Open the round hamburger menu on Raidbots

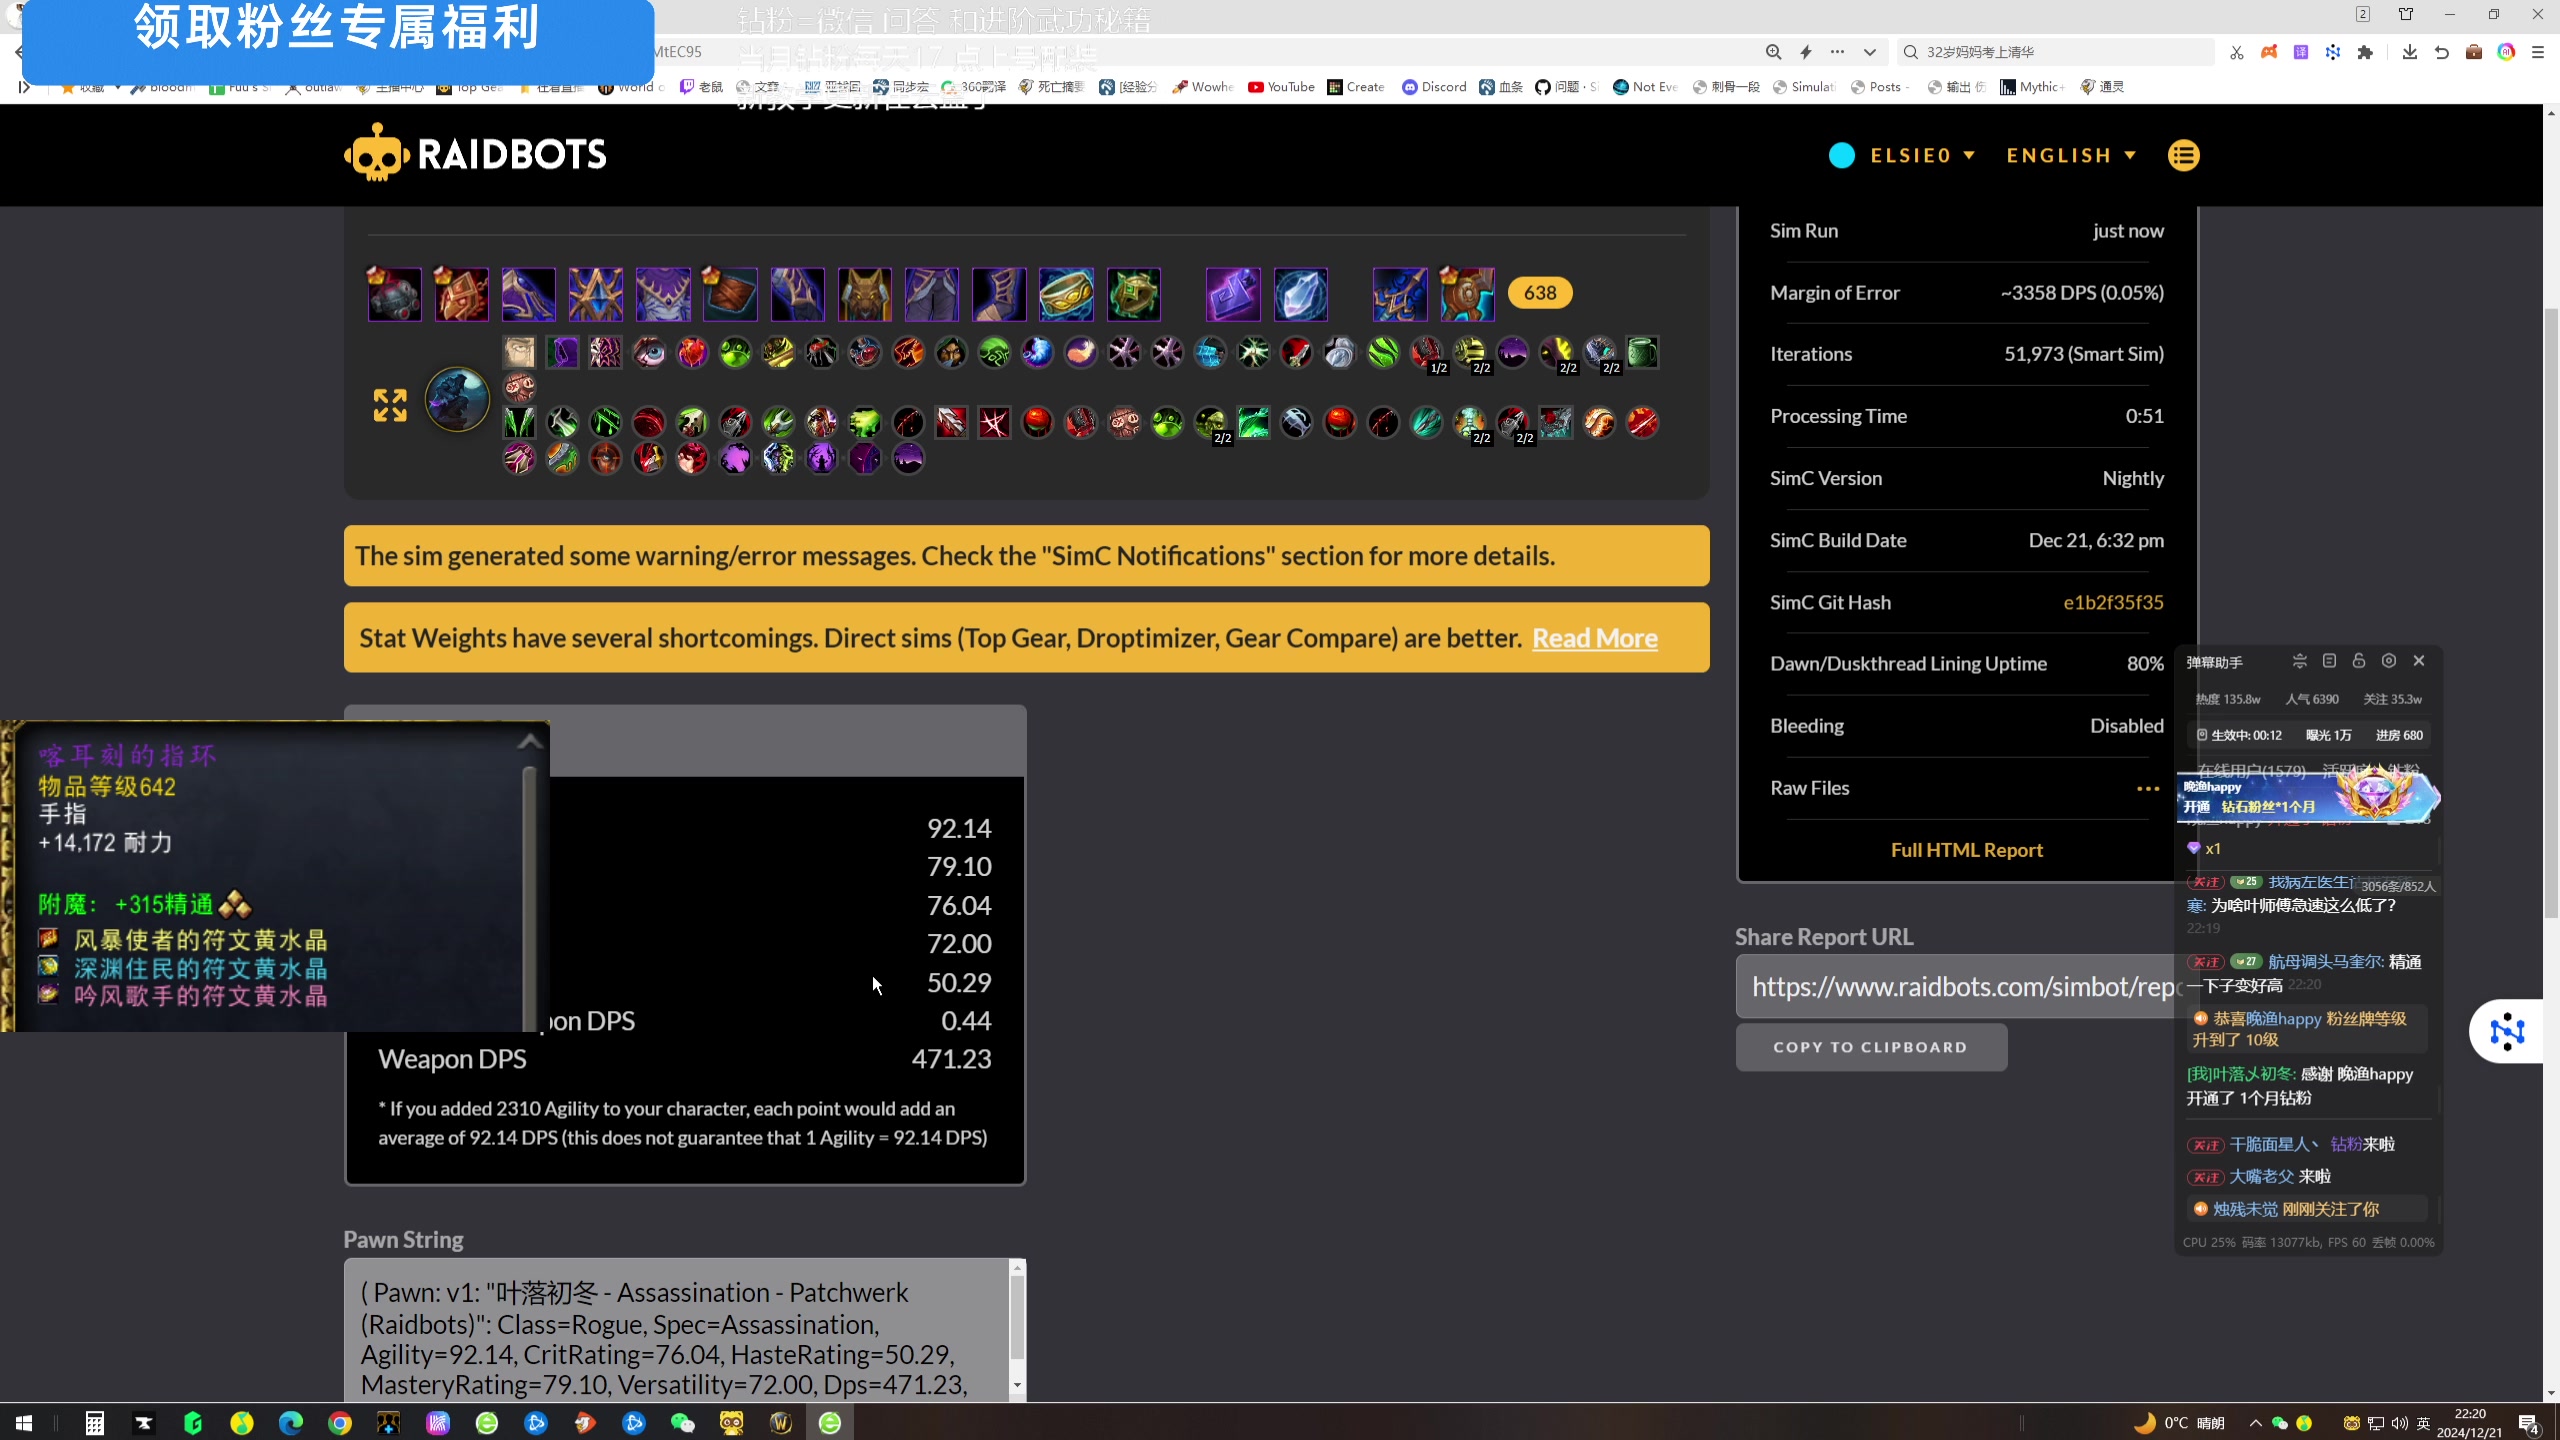(x=2183, y=155)
